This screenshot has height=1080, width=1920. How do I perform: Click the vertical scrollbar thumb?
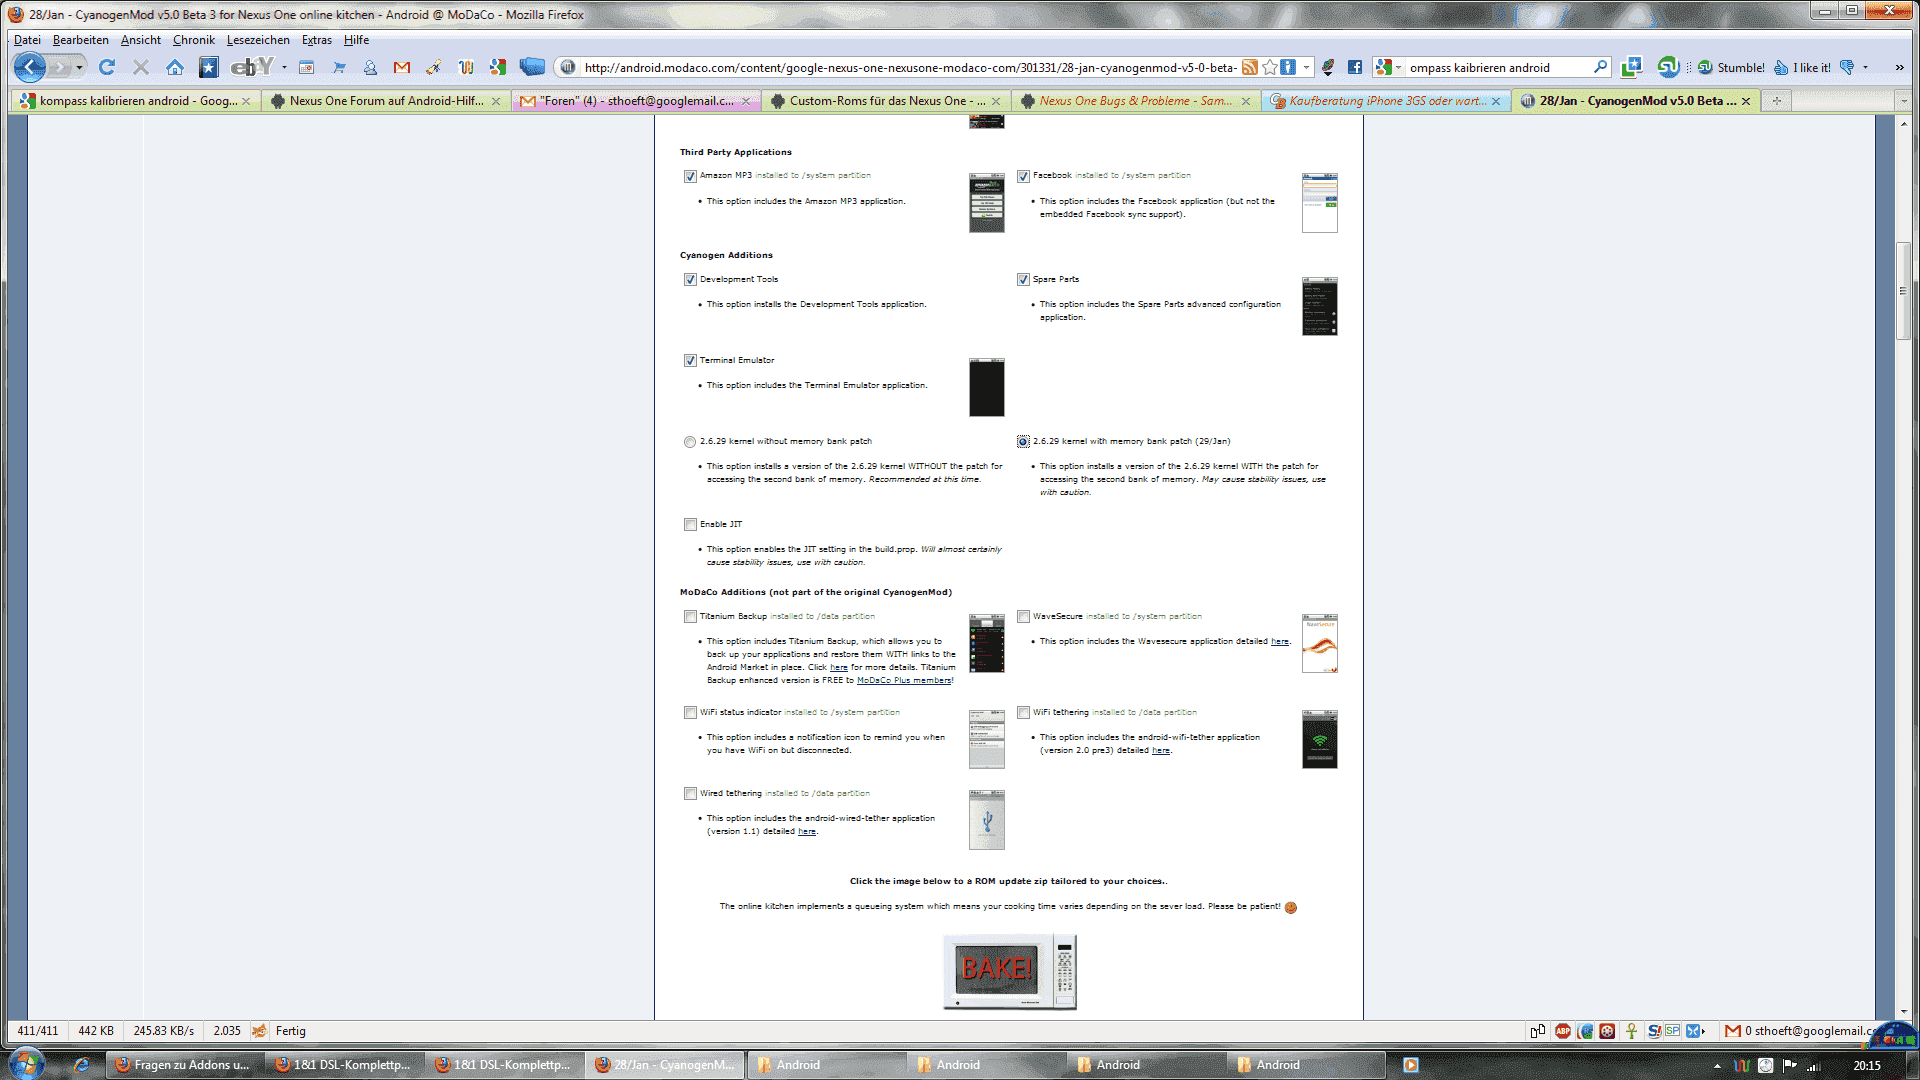point(1903,290)
